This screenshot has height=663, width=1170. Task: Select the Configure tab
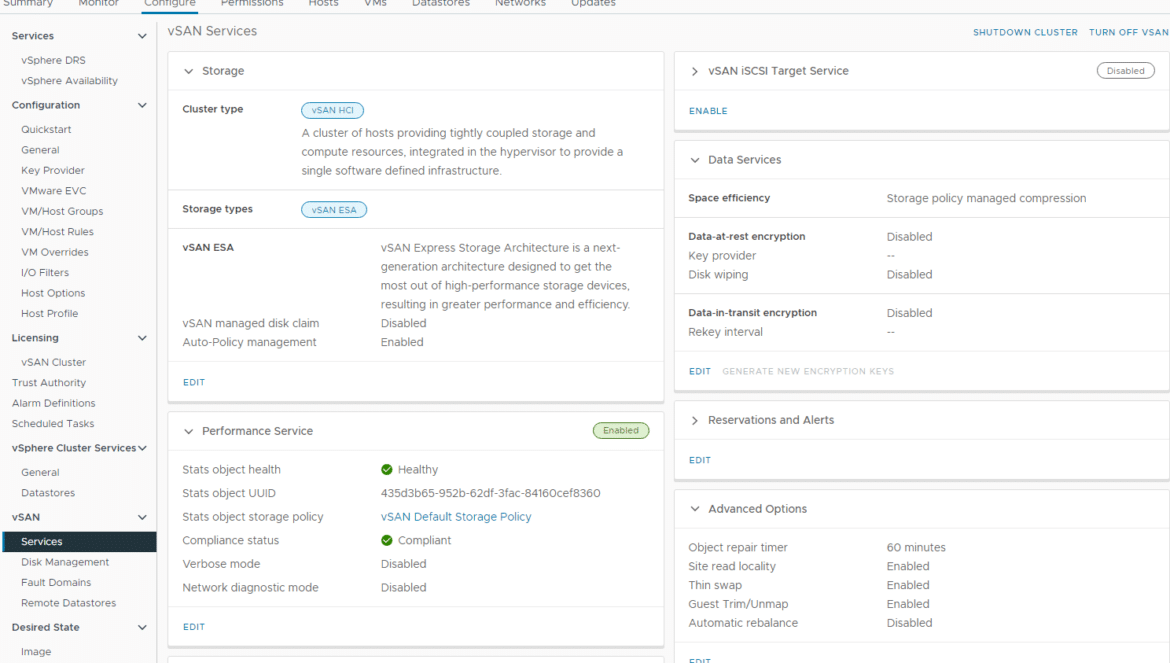pos(169,4)
